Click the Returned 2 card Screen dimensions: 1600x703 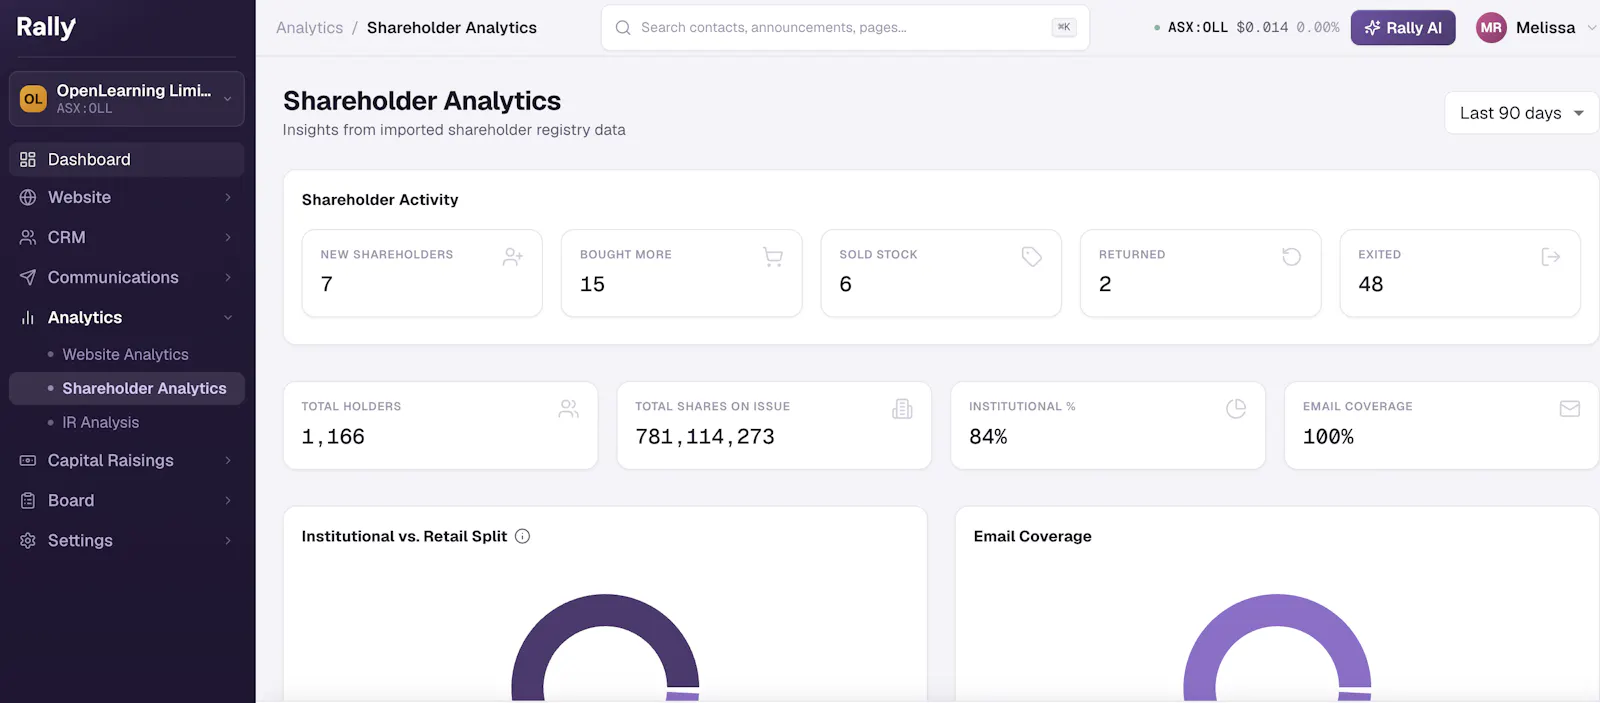click(1200, 273)
